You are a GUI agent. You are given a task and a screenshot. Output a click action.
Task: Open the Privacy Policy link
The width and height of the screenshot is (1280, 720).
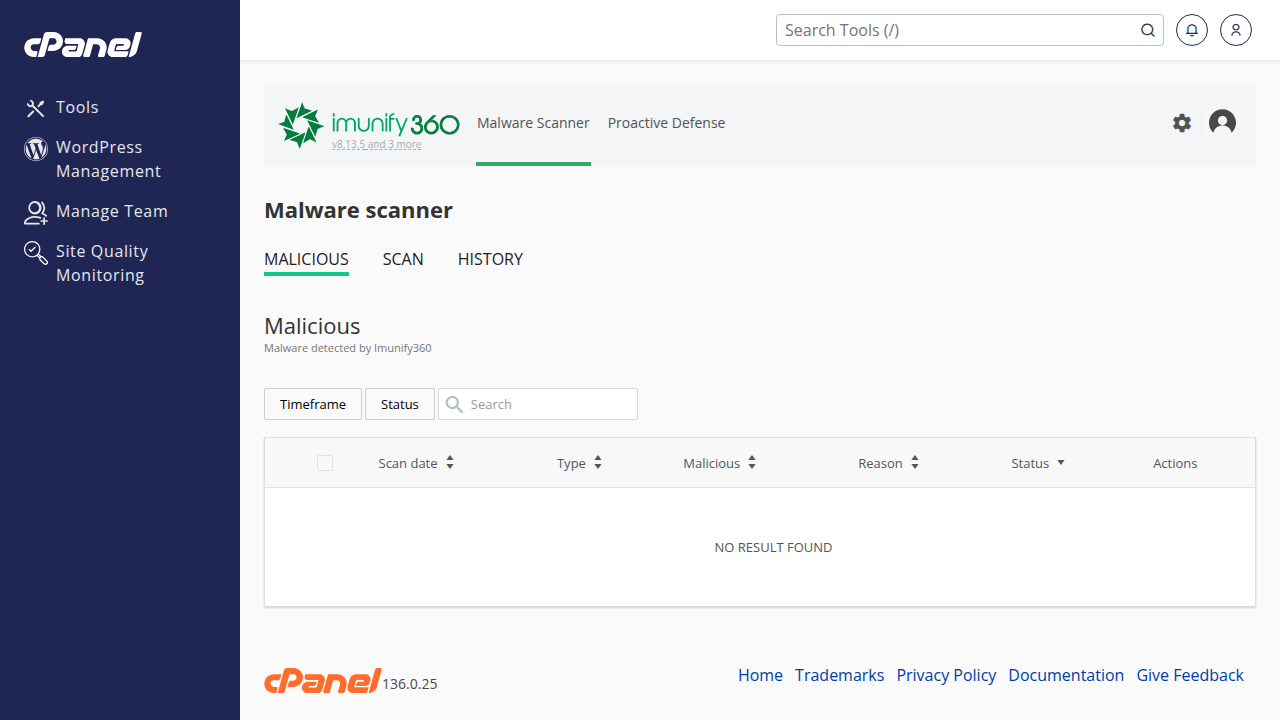[x=946, y=675]
